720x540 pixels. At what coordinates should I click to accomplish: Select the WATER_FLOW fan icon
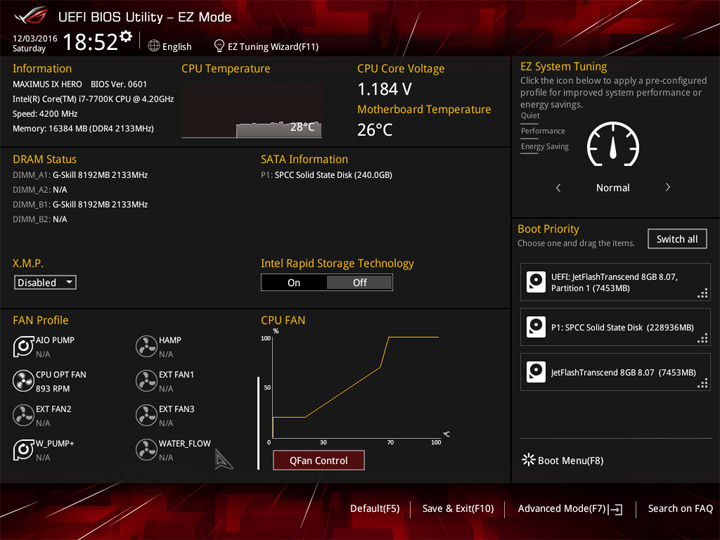click(146, 450)
